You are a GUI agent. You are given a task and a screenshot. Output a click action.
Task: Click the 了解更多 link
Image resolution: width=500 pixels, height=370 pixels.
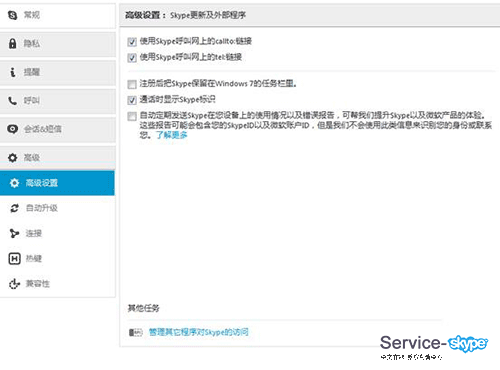tap(172, 135)
